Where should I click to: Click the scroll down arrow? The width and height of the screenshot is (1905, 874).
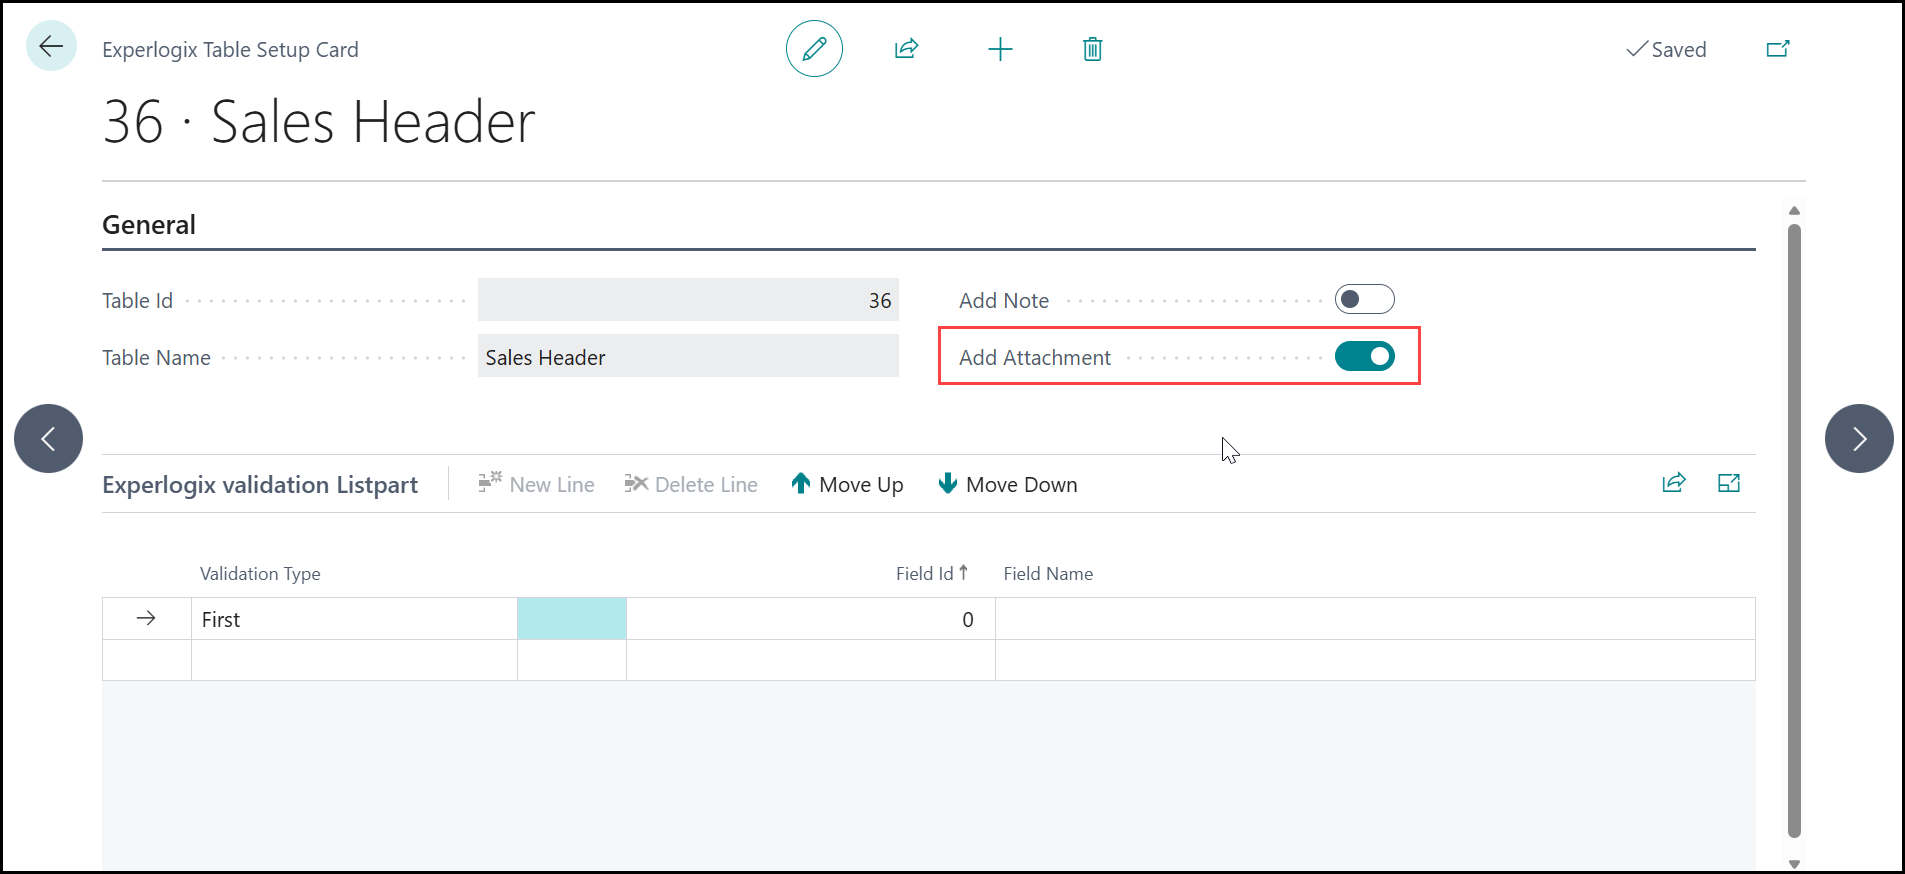click(x=1794, y=864)
